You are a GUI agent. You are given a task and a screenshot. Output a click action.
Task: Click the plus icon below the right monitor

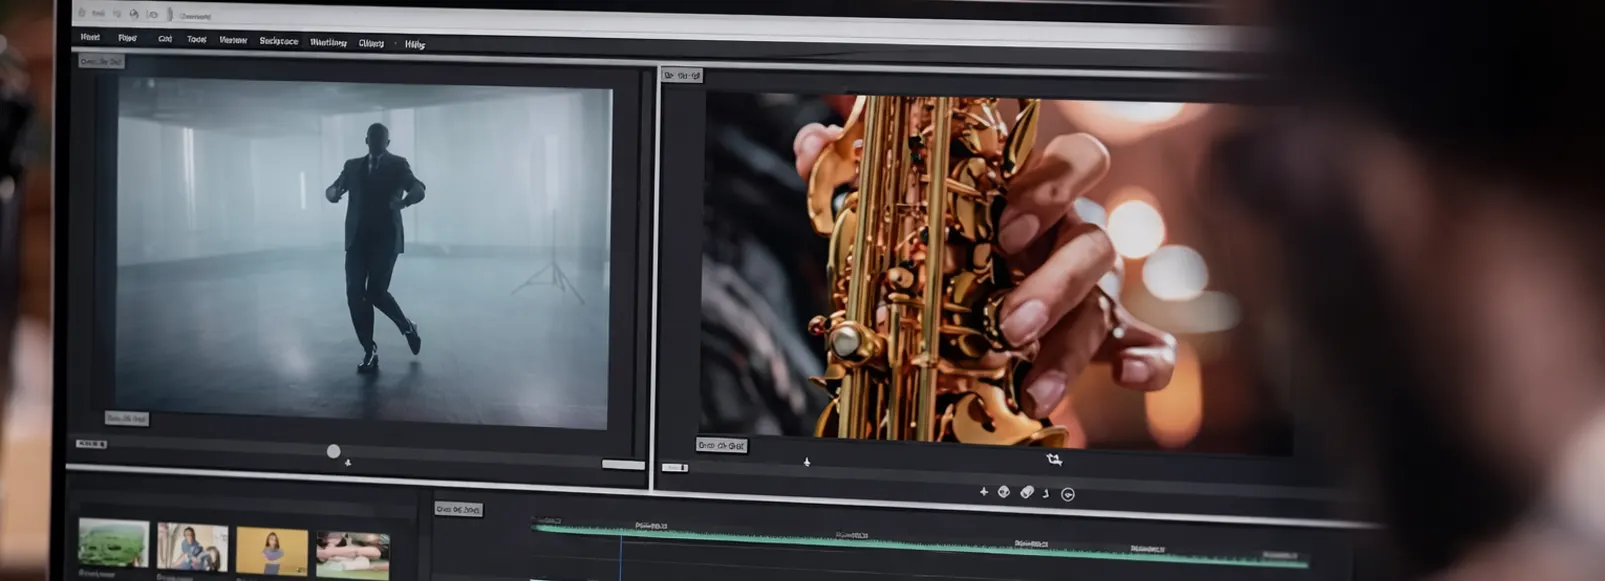point(984,492)
